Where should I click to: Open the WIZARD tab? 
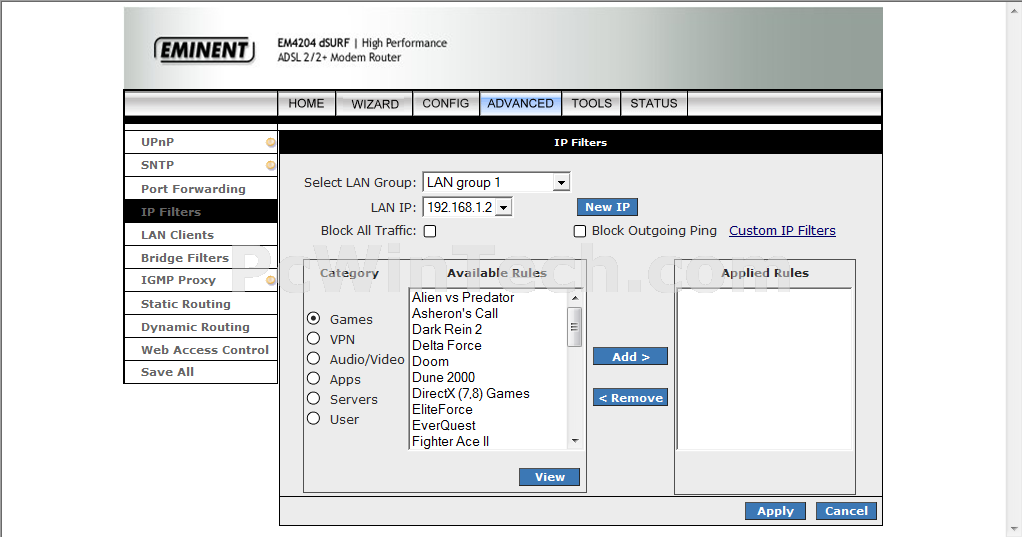375,104
